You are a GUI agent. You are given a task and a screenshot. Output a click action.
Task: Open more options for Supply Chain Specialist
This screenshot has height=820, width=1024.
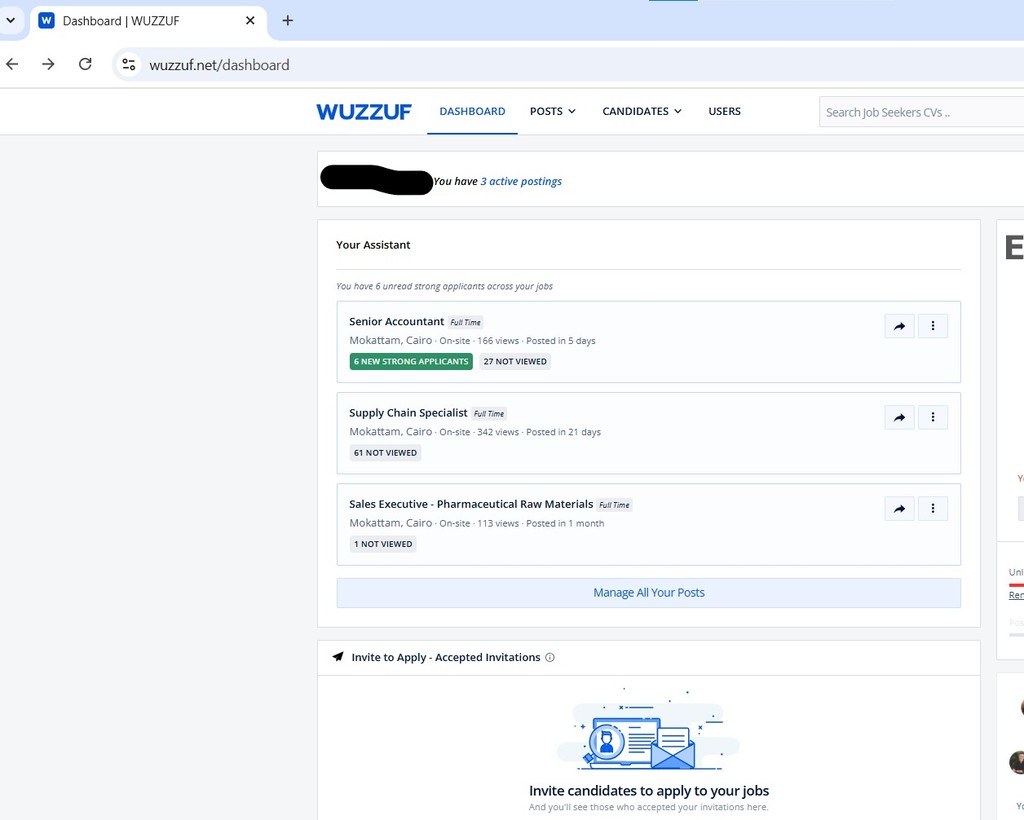(x=933, y=417)
